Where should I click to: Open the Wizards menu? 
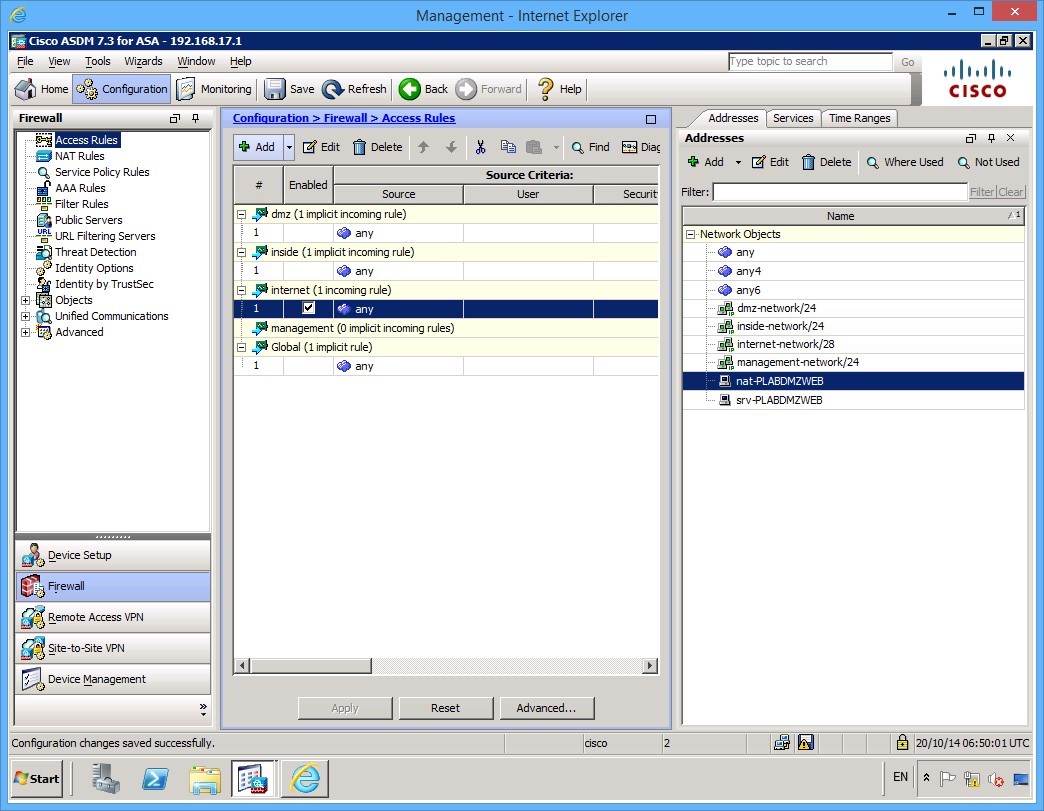click(x=143, y=61)
